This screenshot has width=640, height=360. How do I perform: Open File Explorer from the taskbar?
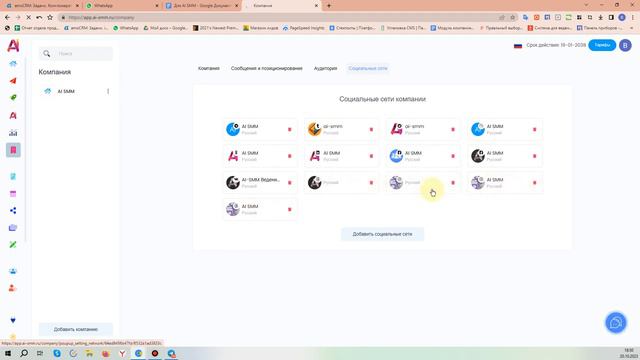89,353
